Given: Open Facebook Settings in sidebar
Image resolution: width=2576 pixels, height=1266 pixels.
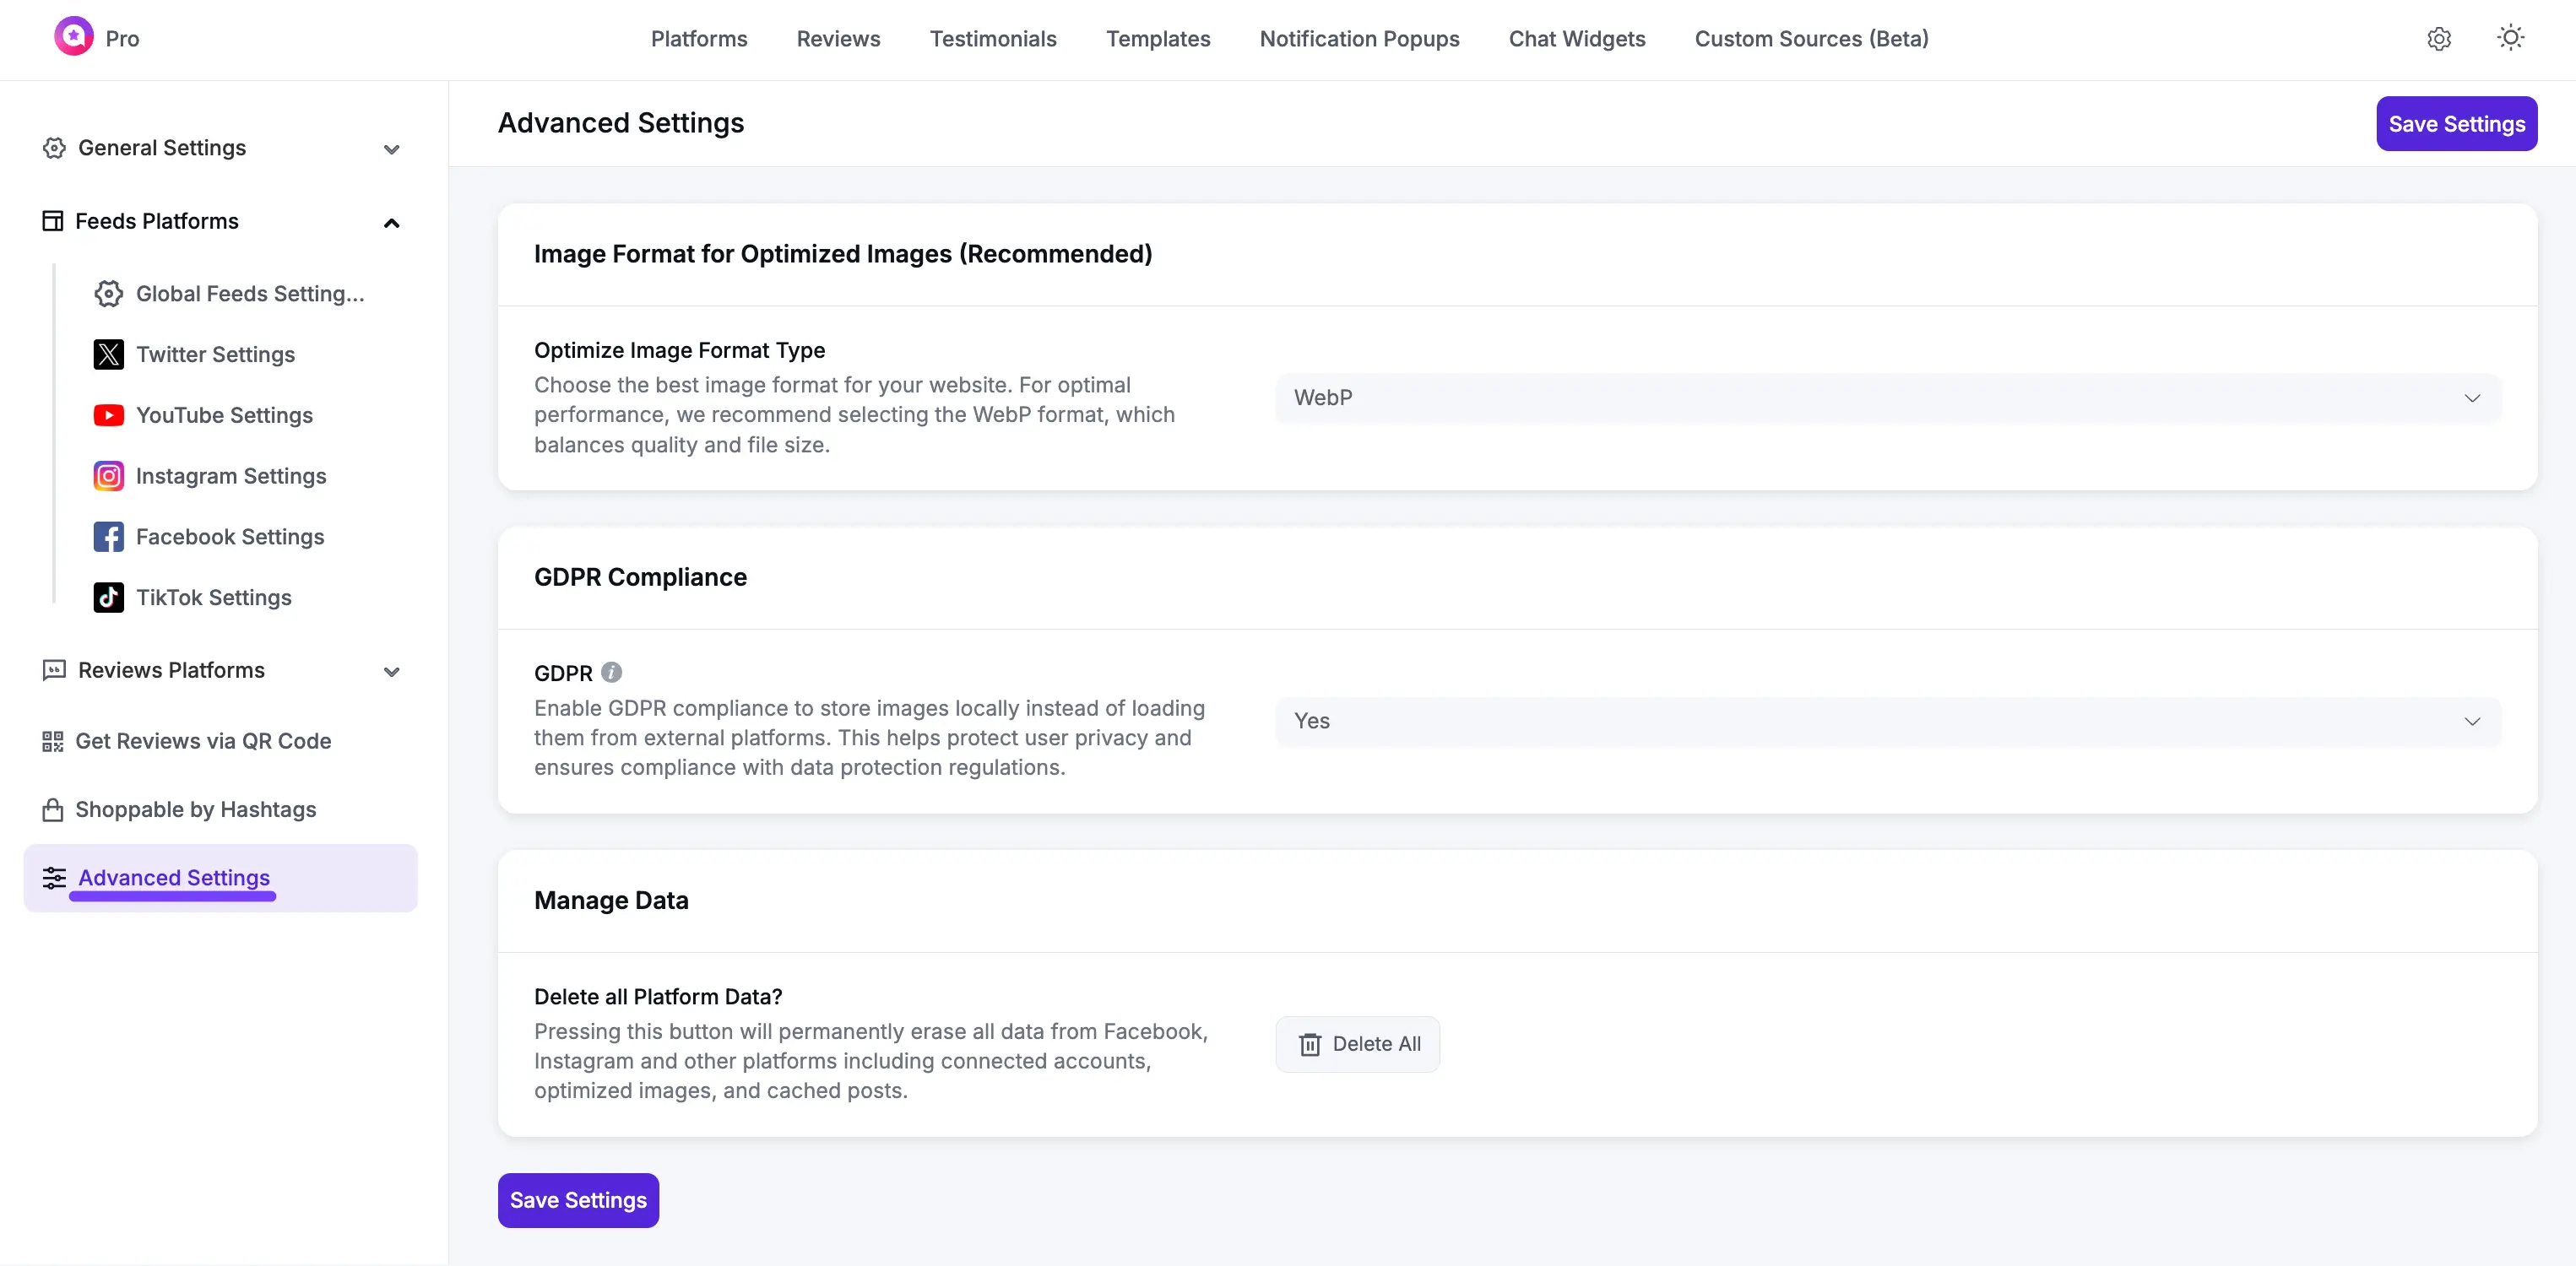Looking at the screenshot, I should 229,536.
